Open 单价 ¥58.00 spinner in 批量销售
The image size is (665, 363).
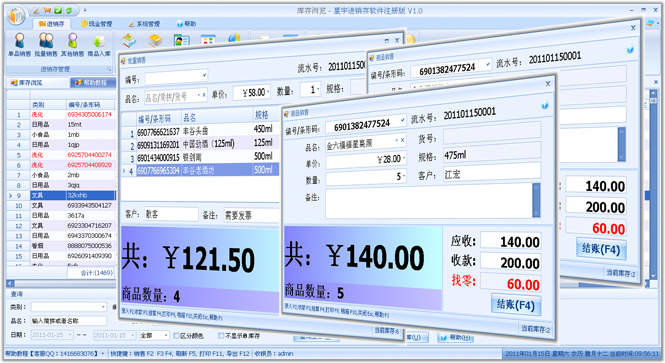click(268, 91)
